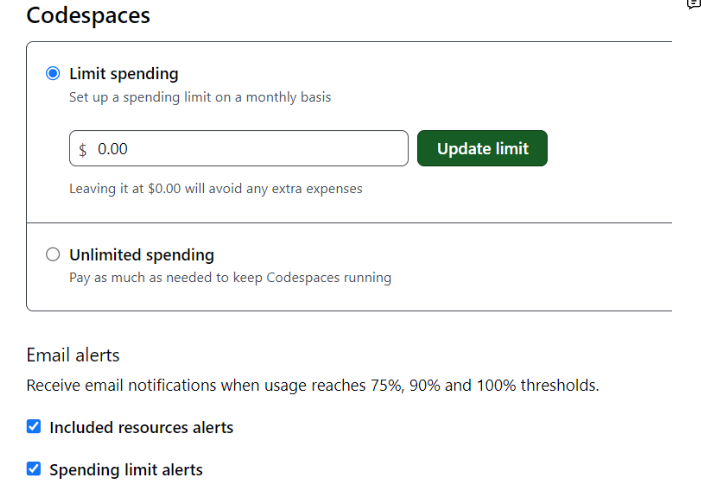Uncheck the Included resources alerts checkbox
Image resolution: width=701 pixels, height=492 pixels.
pos(34,427)
